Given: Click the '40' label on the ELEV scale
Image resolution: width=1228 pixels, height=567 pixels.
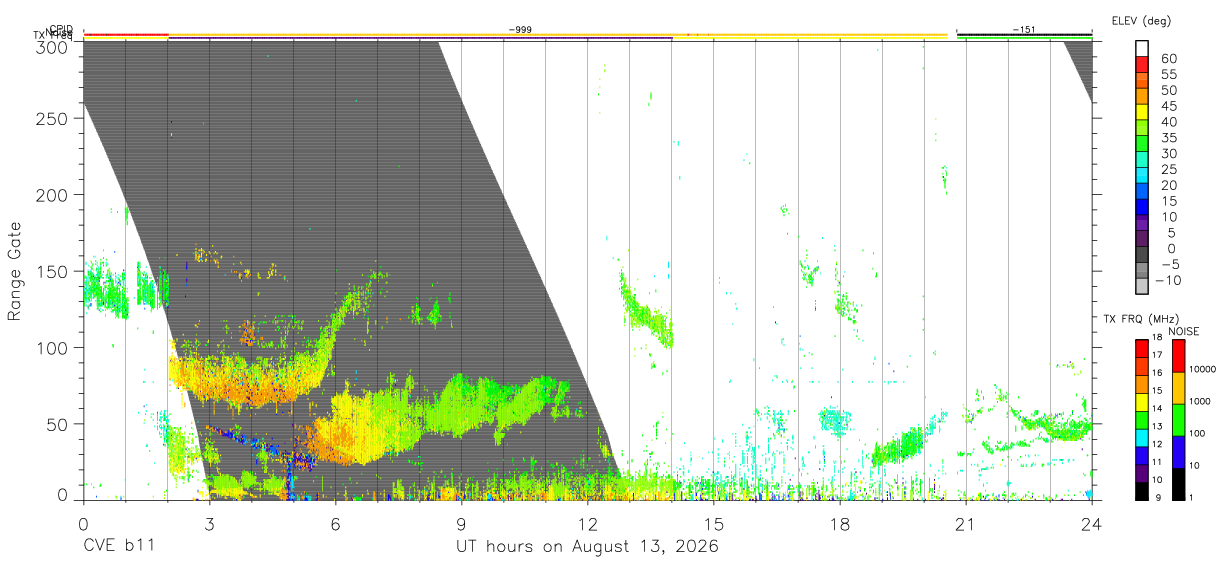Looking at the screenshot, I should click(1168, 122).
